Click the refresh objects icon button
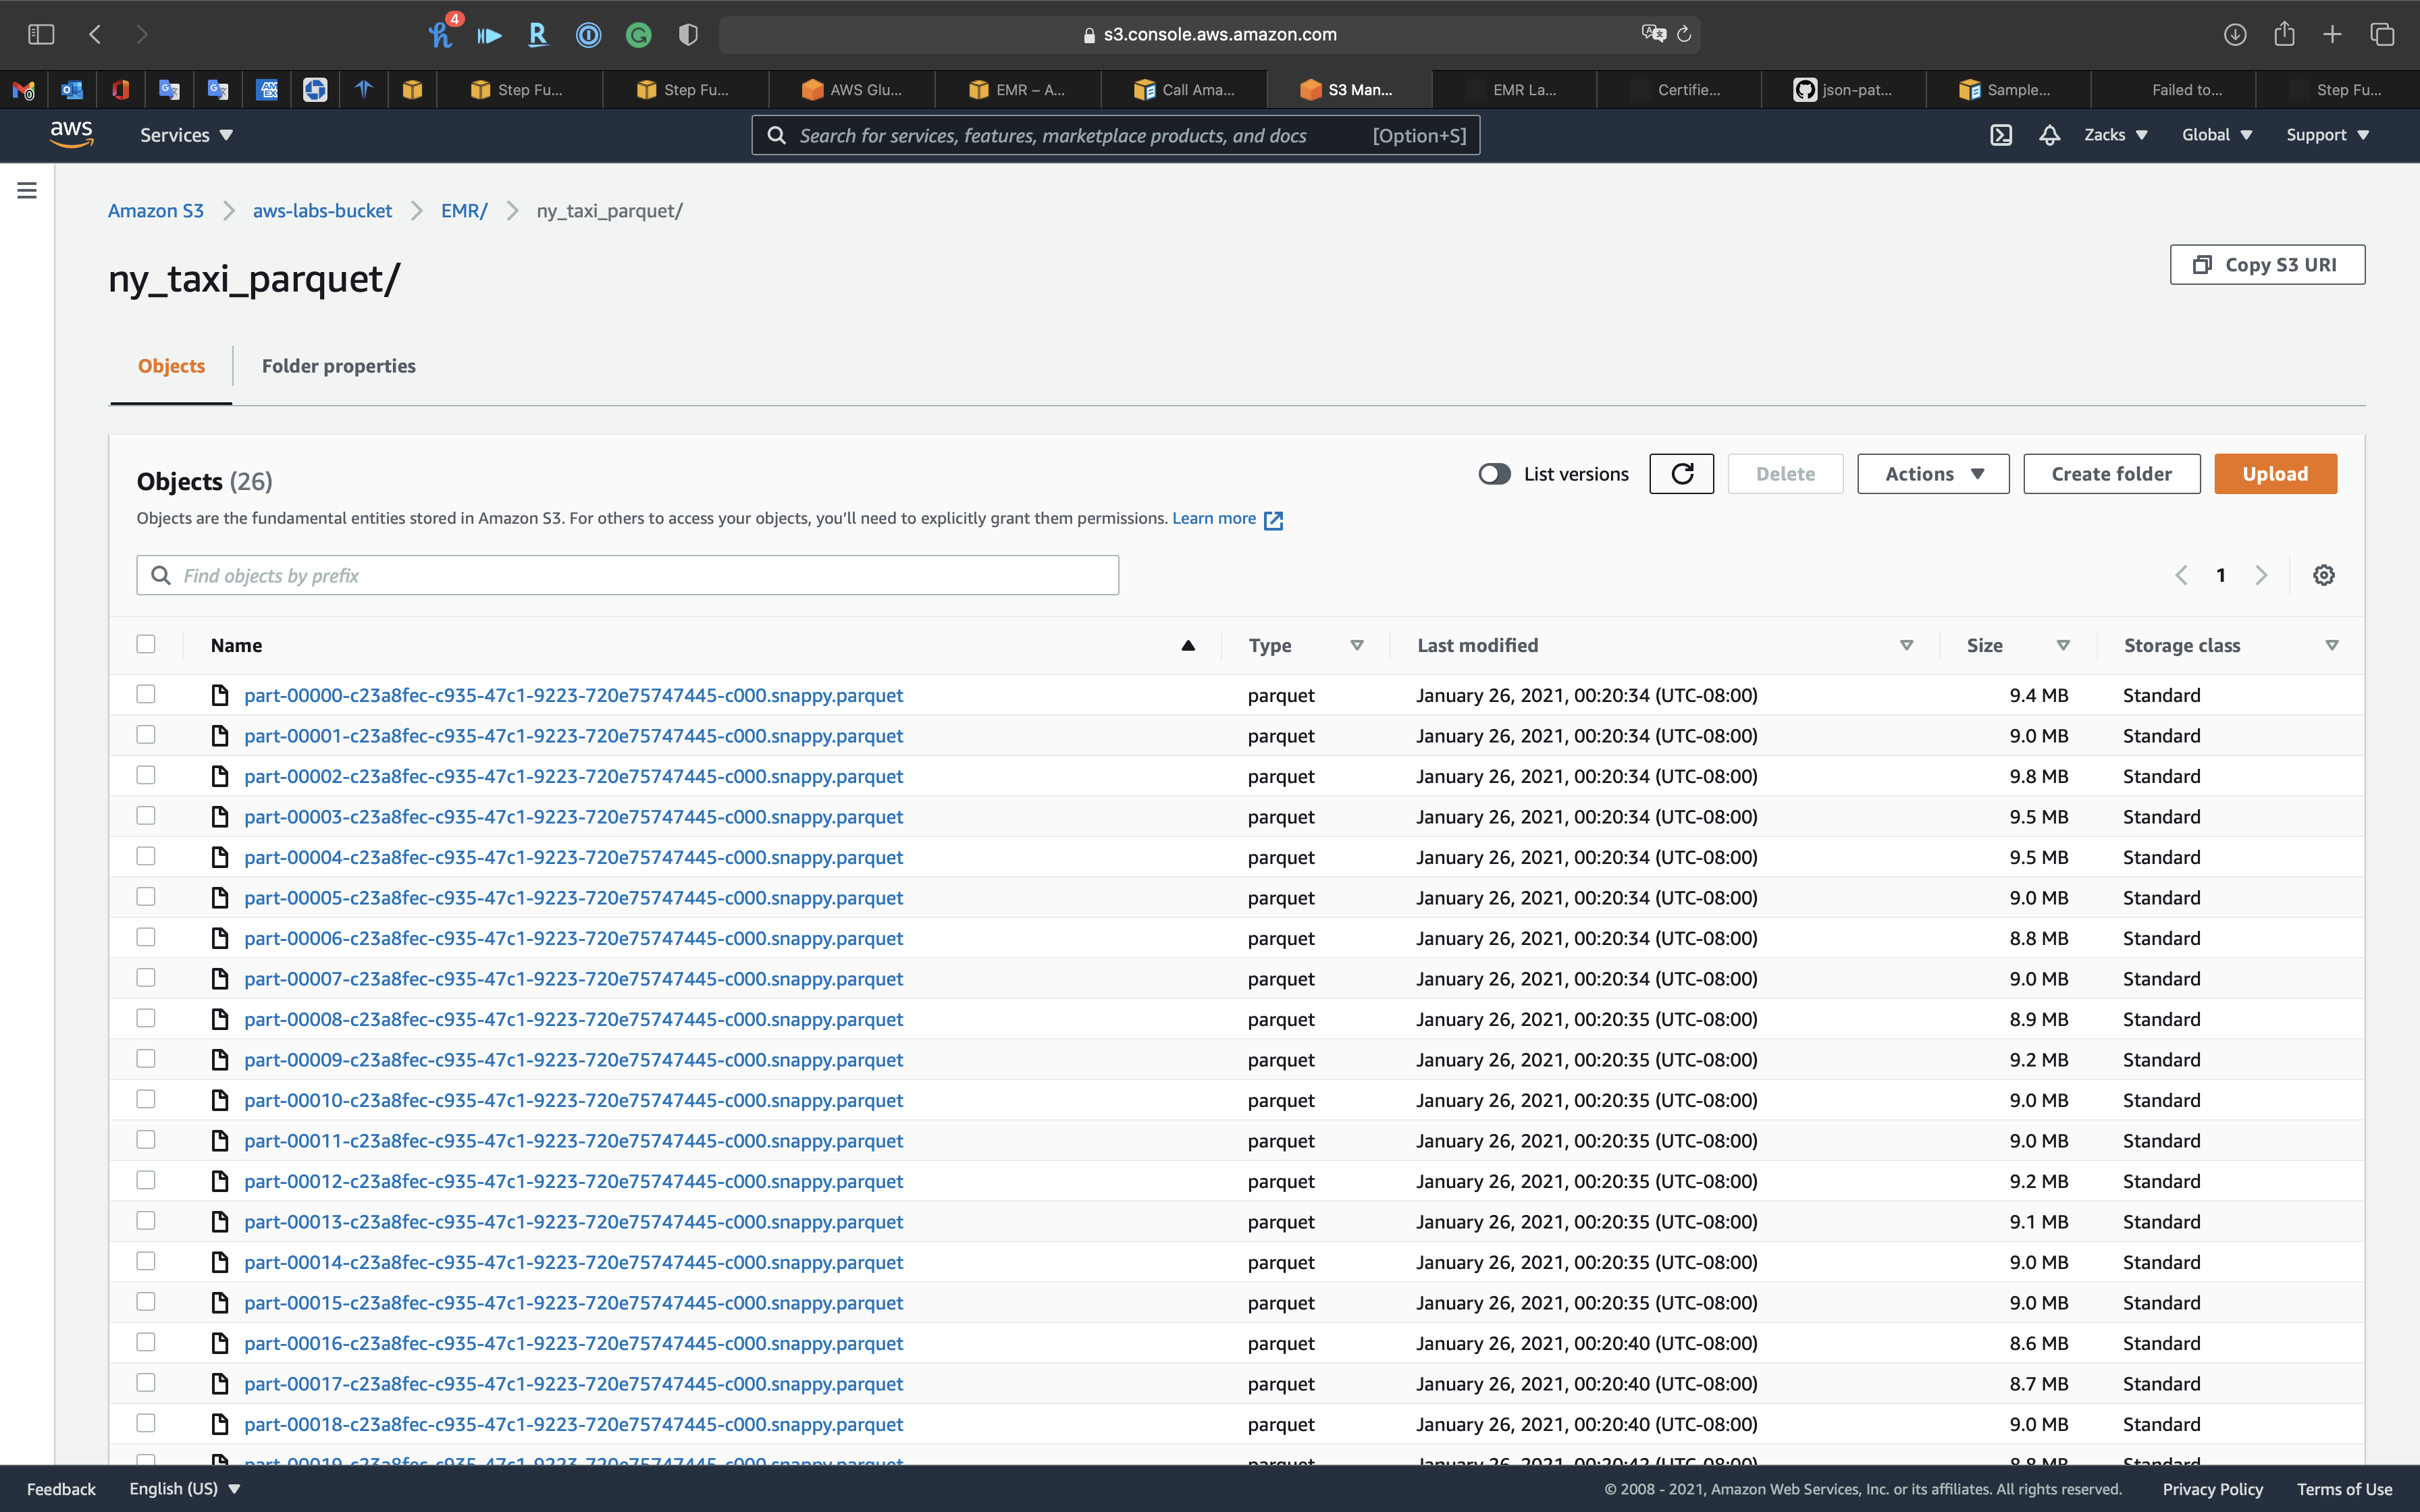 click(1681, 474)
